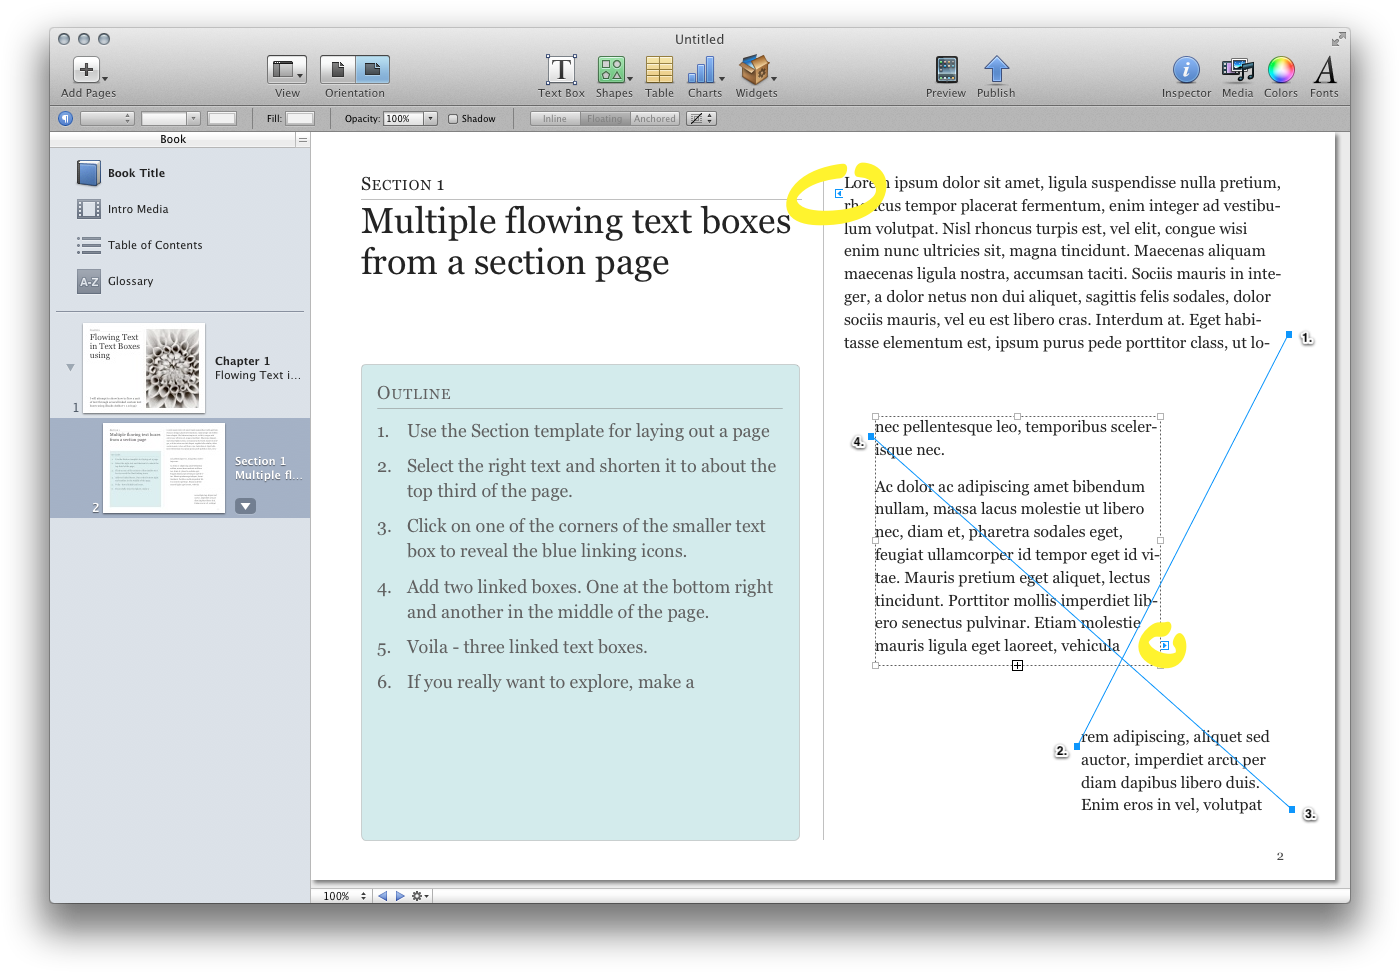This screenshot has height=972, width=1399.
Task: Collapse the Chapter 1 disclosure triangle
Action: [70, 368]
